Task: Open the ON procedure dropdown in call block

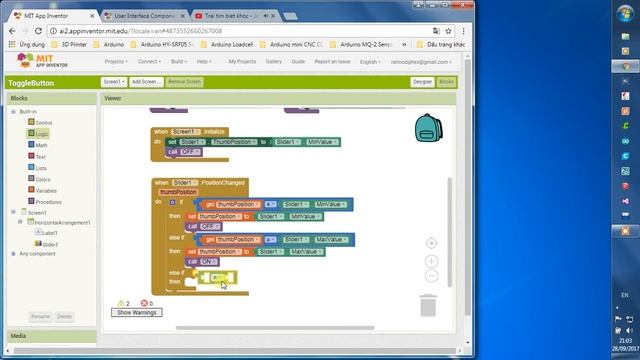Action: pos(209,262)
